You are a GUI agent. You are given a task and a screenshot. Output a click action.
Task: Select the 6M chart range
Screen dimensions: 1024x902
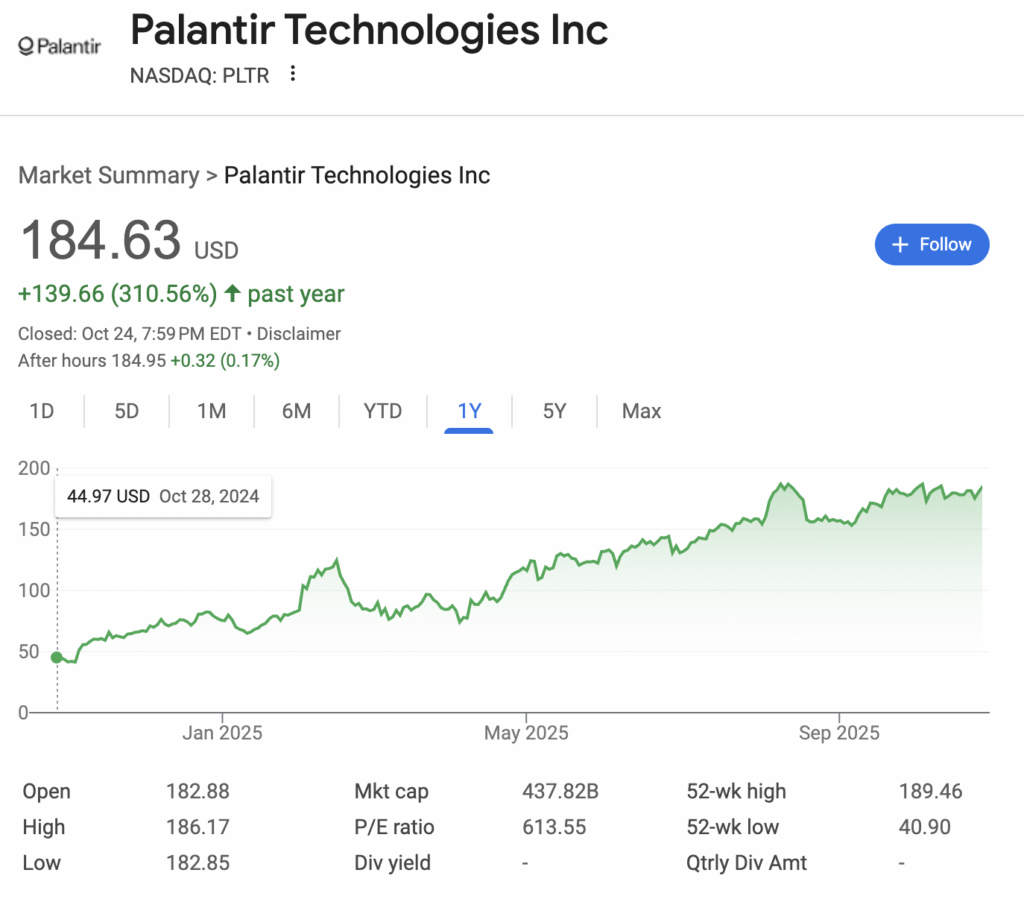coord(296,411)
